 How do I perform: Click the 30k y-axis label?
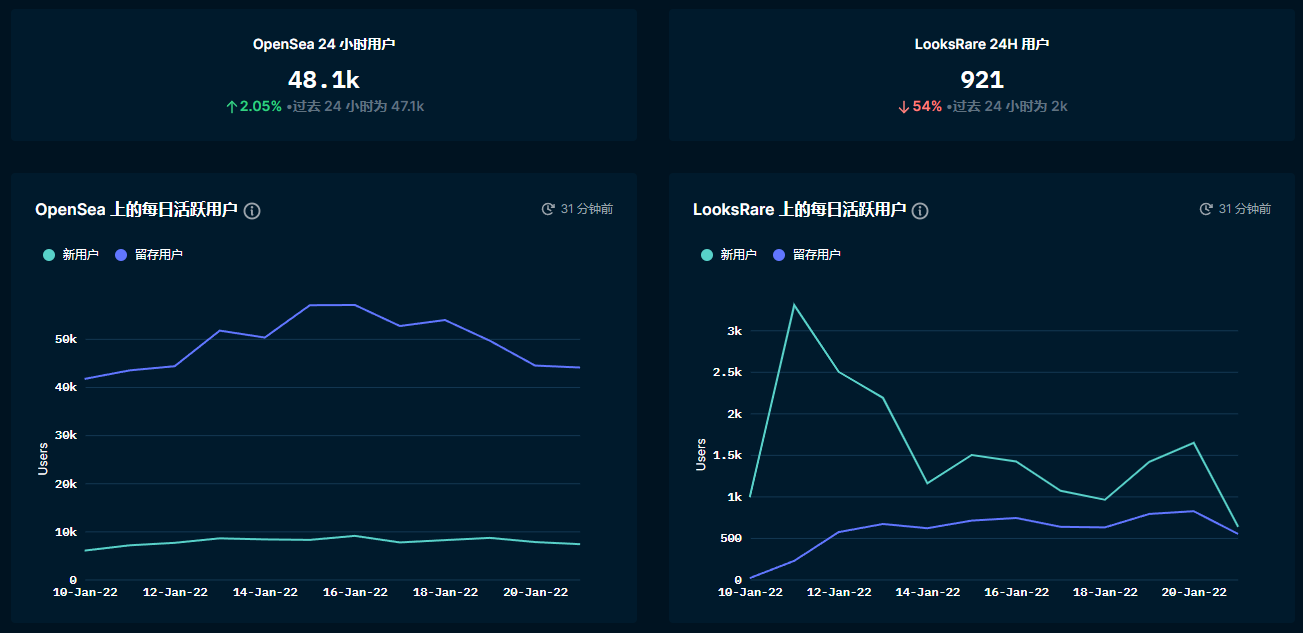click(x=66, y=436)
